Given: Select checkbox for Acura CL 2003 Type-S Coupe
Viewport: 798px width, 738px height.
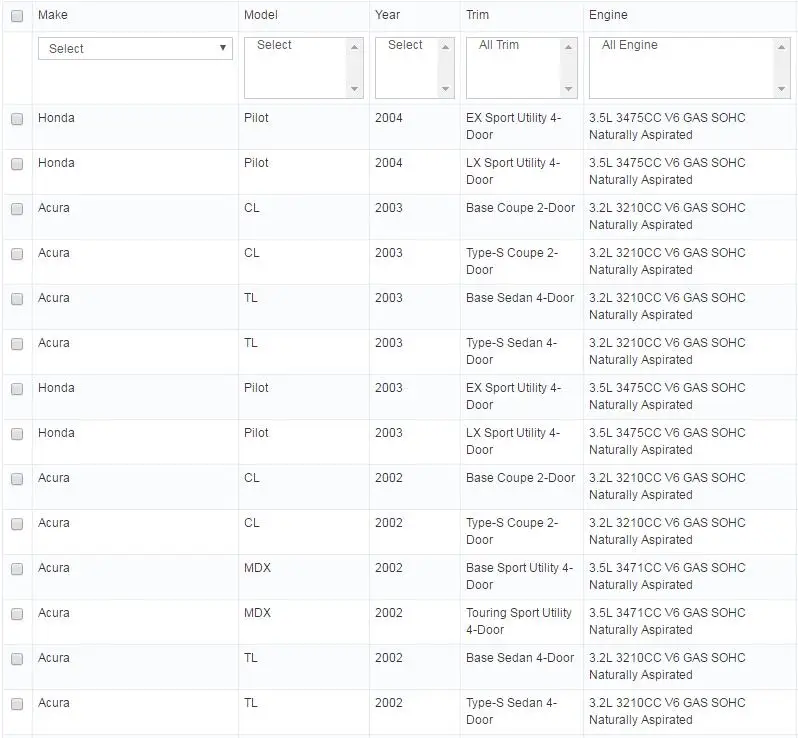Looking at the screenshot, I should [x=17, y=254].
